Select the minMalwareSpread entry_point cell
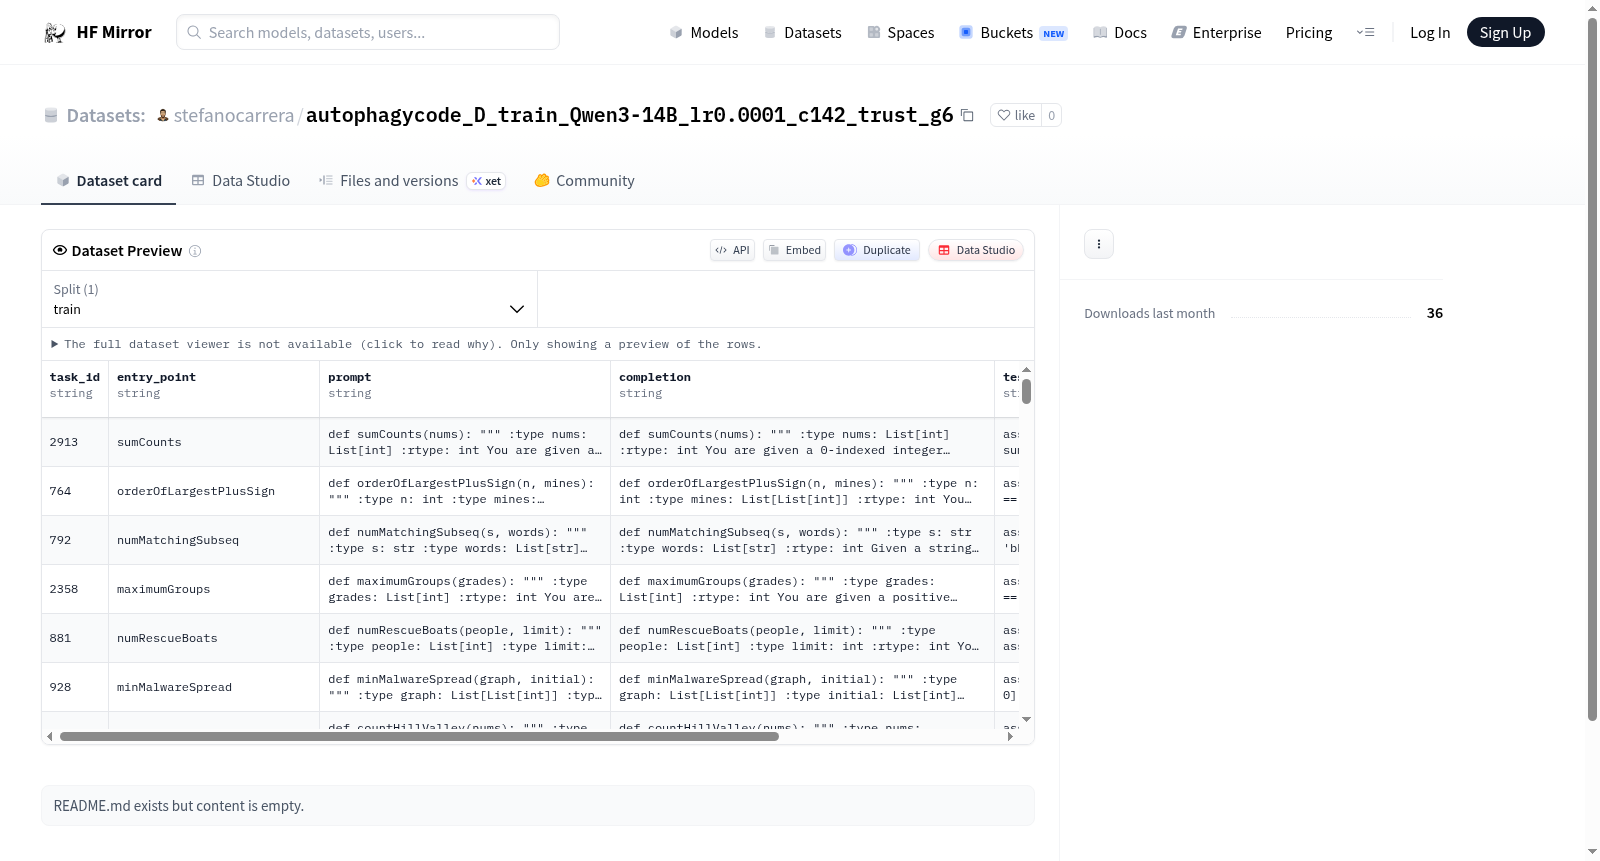1600x861 pixels. coord(214,687)
